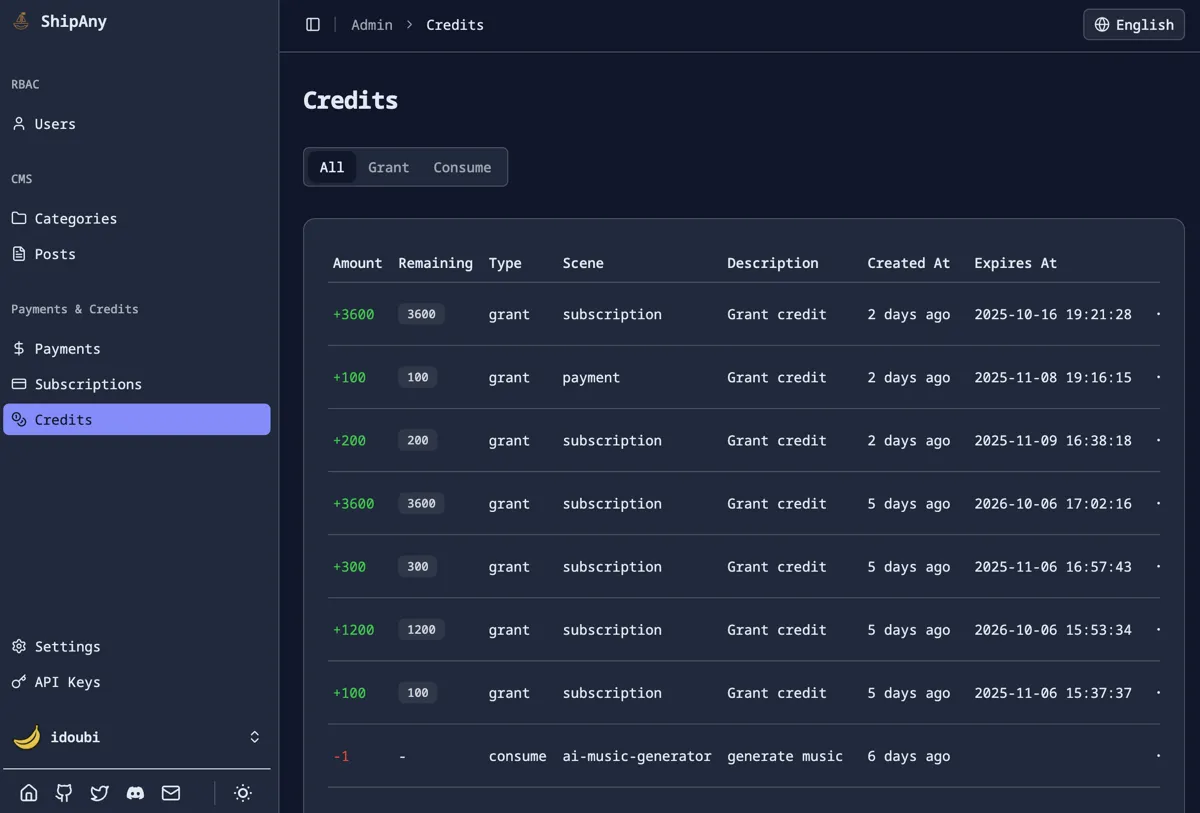Open the Payments sidebar item

click(x=67, y=349)
